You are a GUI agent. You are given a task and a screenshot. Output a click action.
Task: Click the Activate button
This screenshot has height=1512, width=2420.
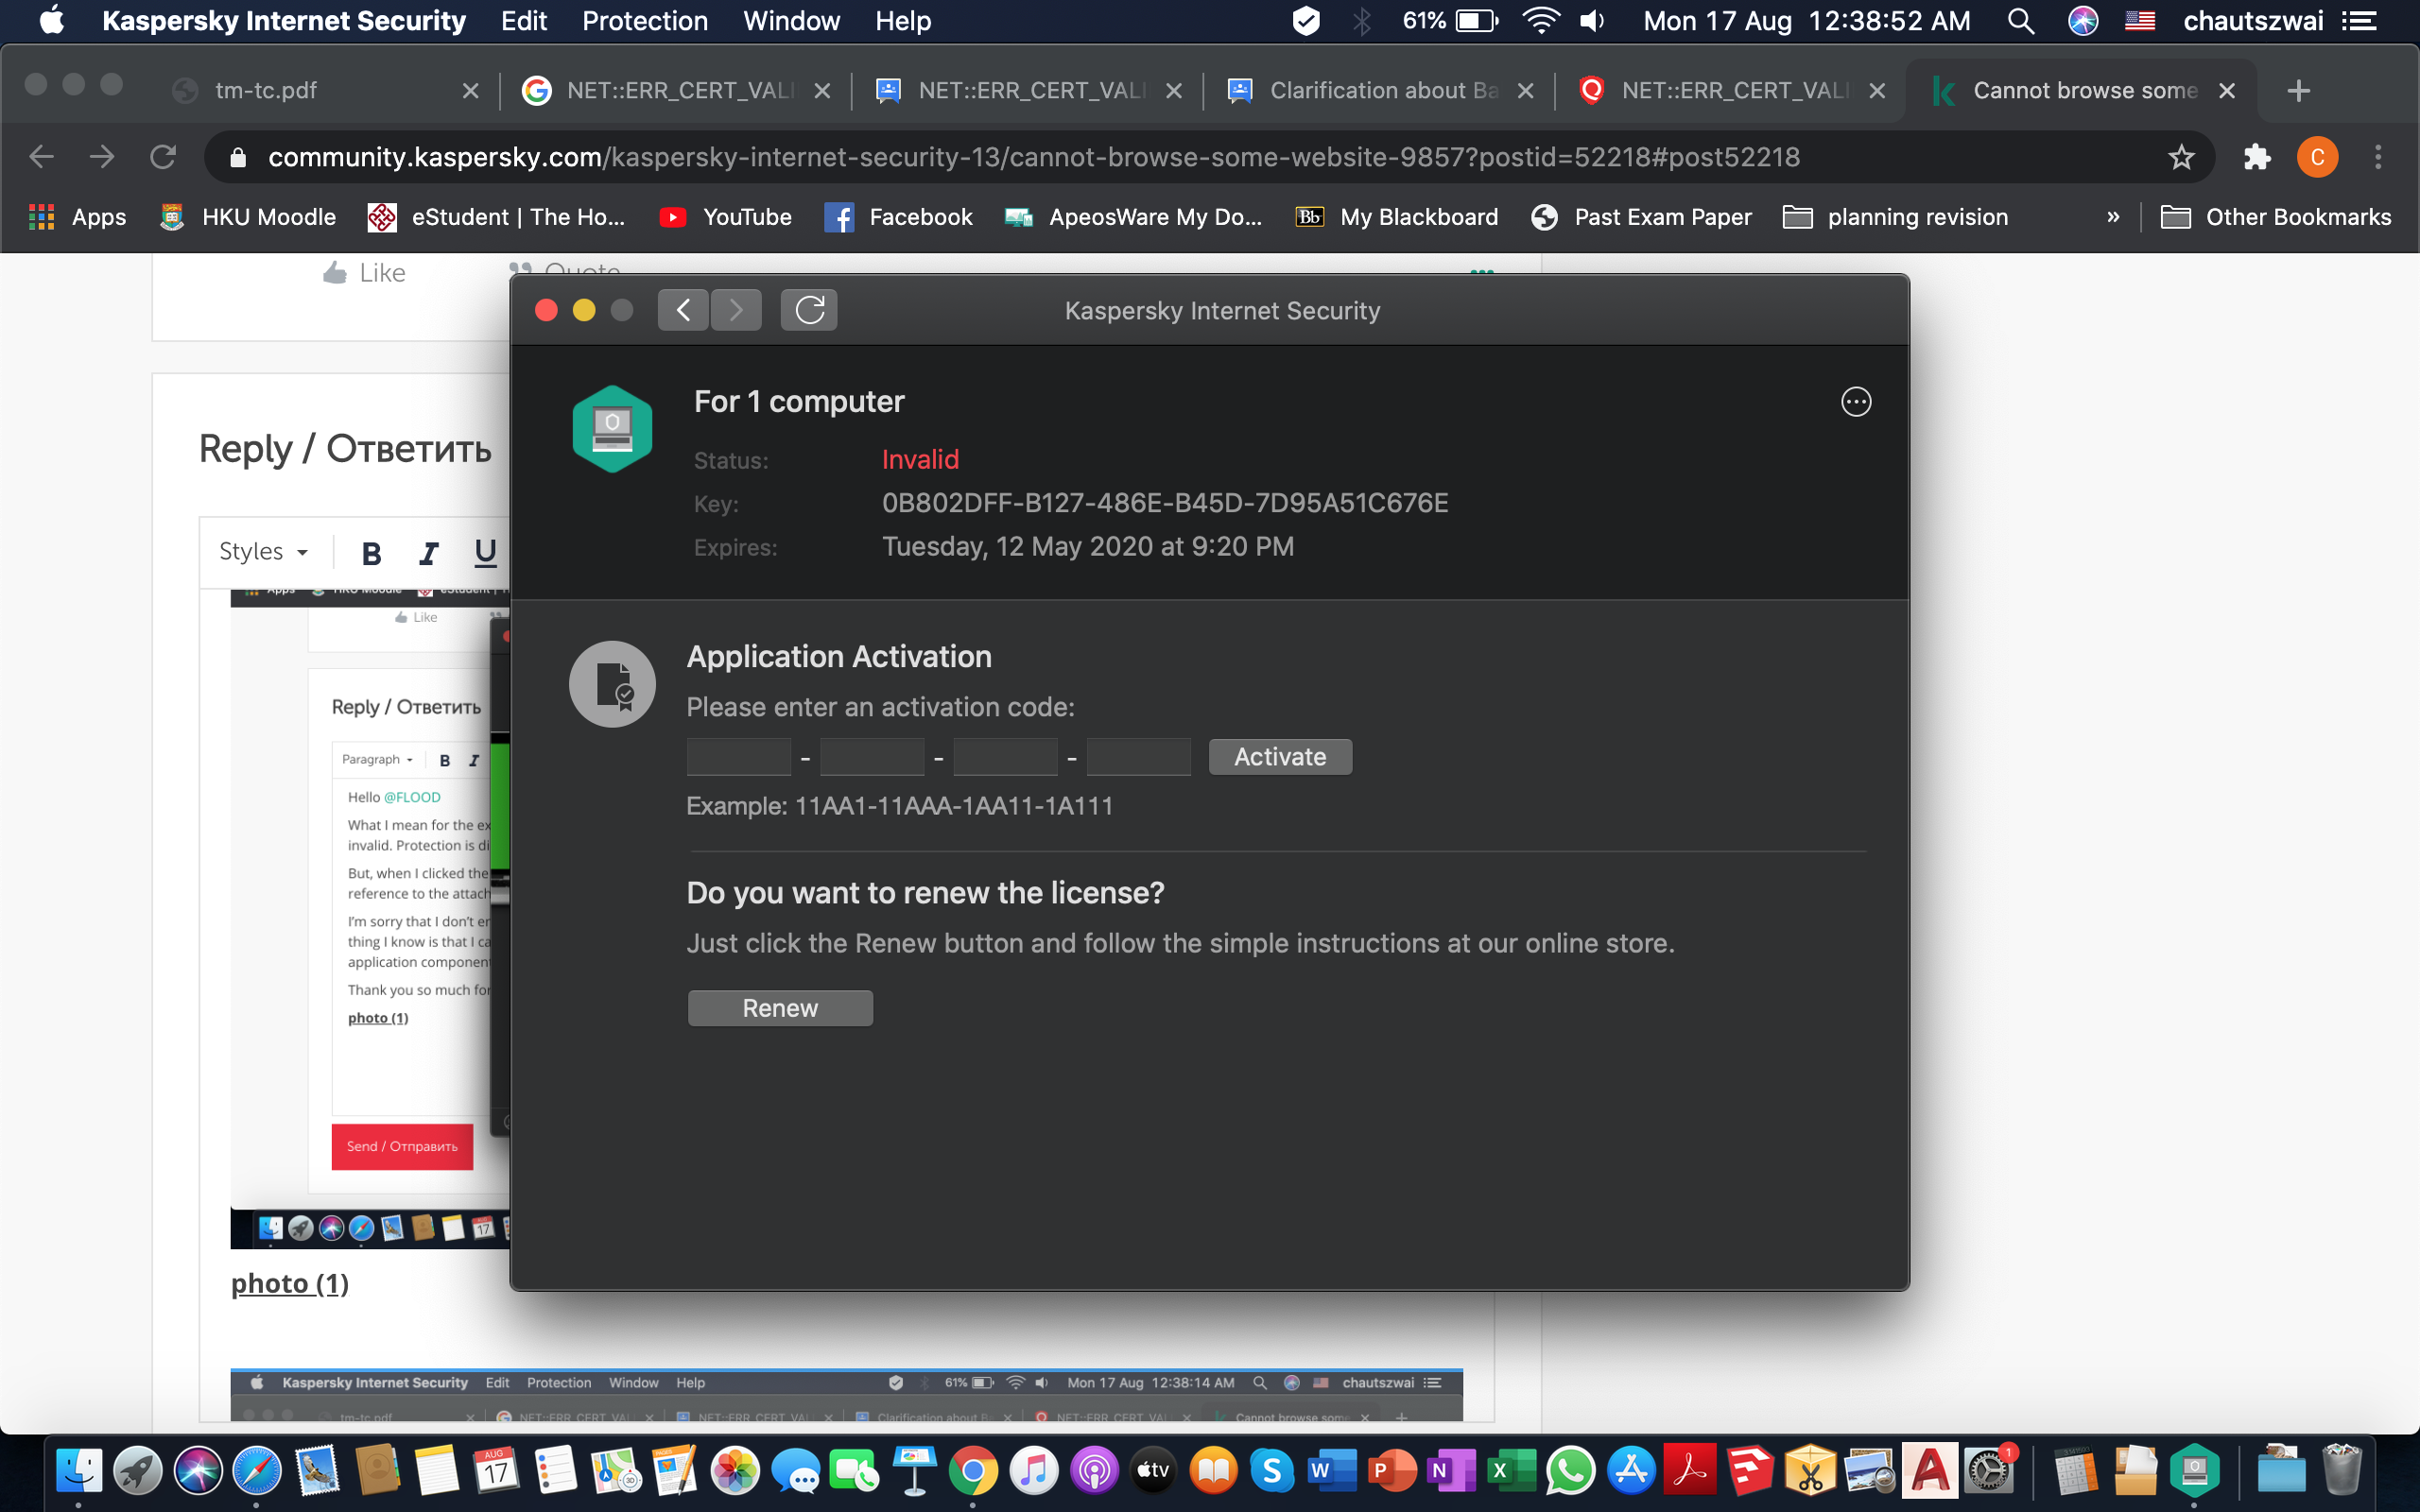1280,757
